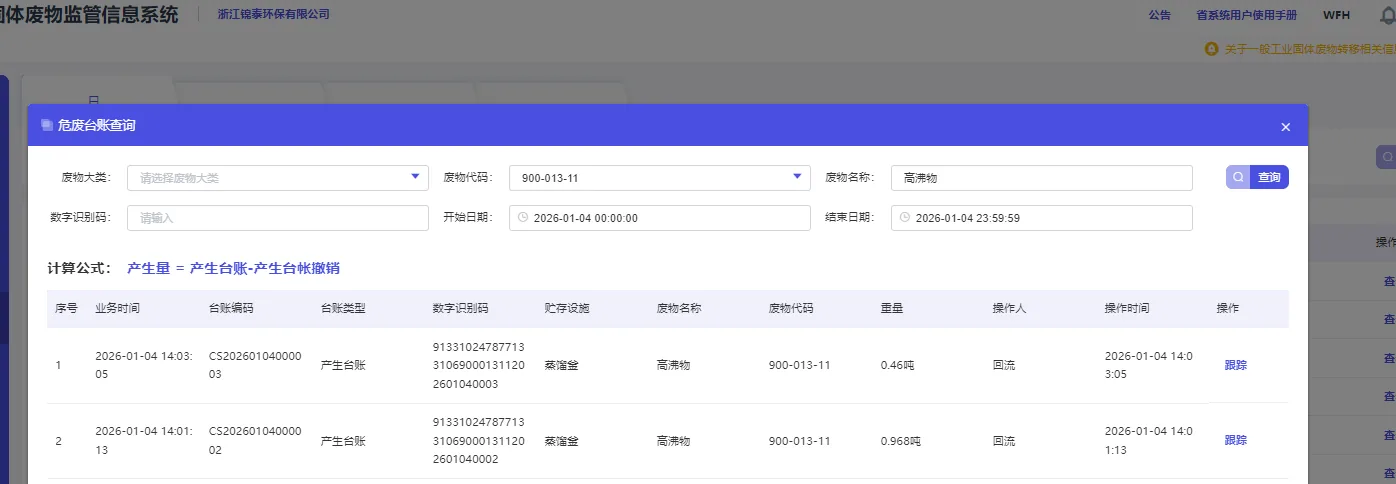Click 业务时间 2026-01-04 14:03:05

pos(142,365)
